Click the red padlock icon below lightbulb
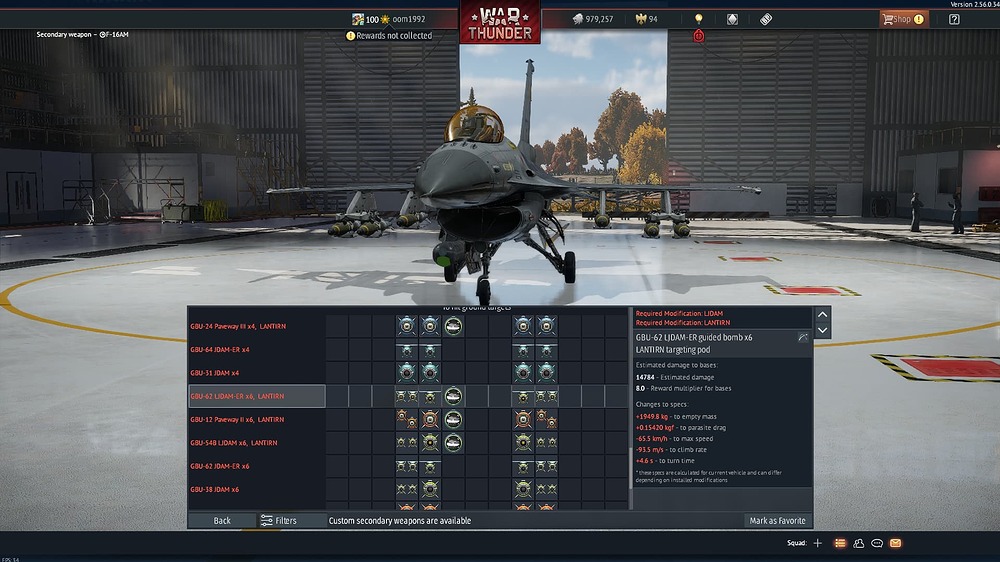Viewport: 1000px width, 562px height. [x=698, y=36]
